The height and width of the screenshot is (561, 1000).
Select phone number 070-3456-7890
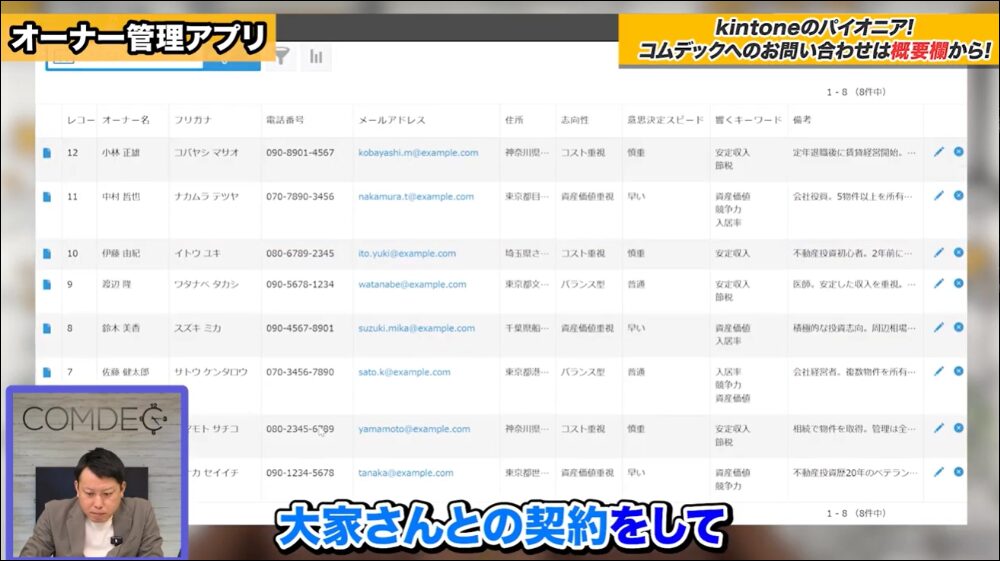(300, 372)
